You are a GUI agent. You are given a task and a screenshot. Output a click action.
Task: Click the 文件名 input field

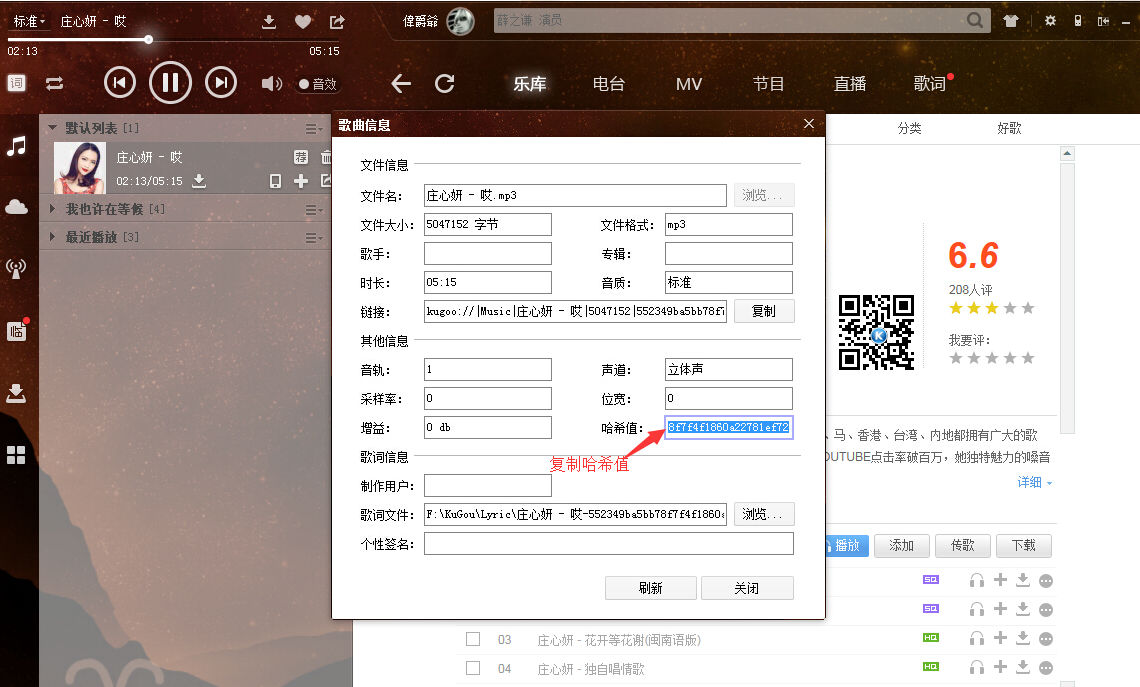coord(575,195)
